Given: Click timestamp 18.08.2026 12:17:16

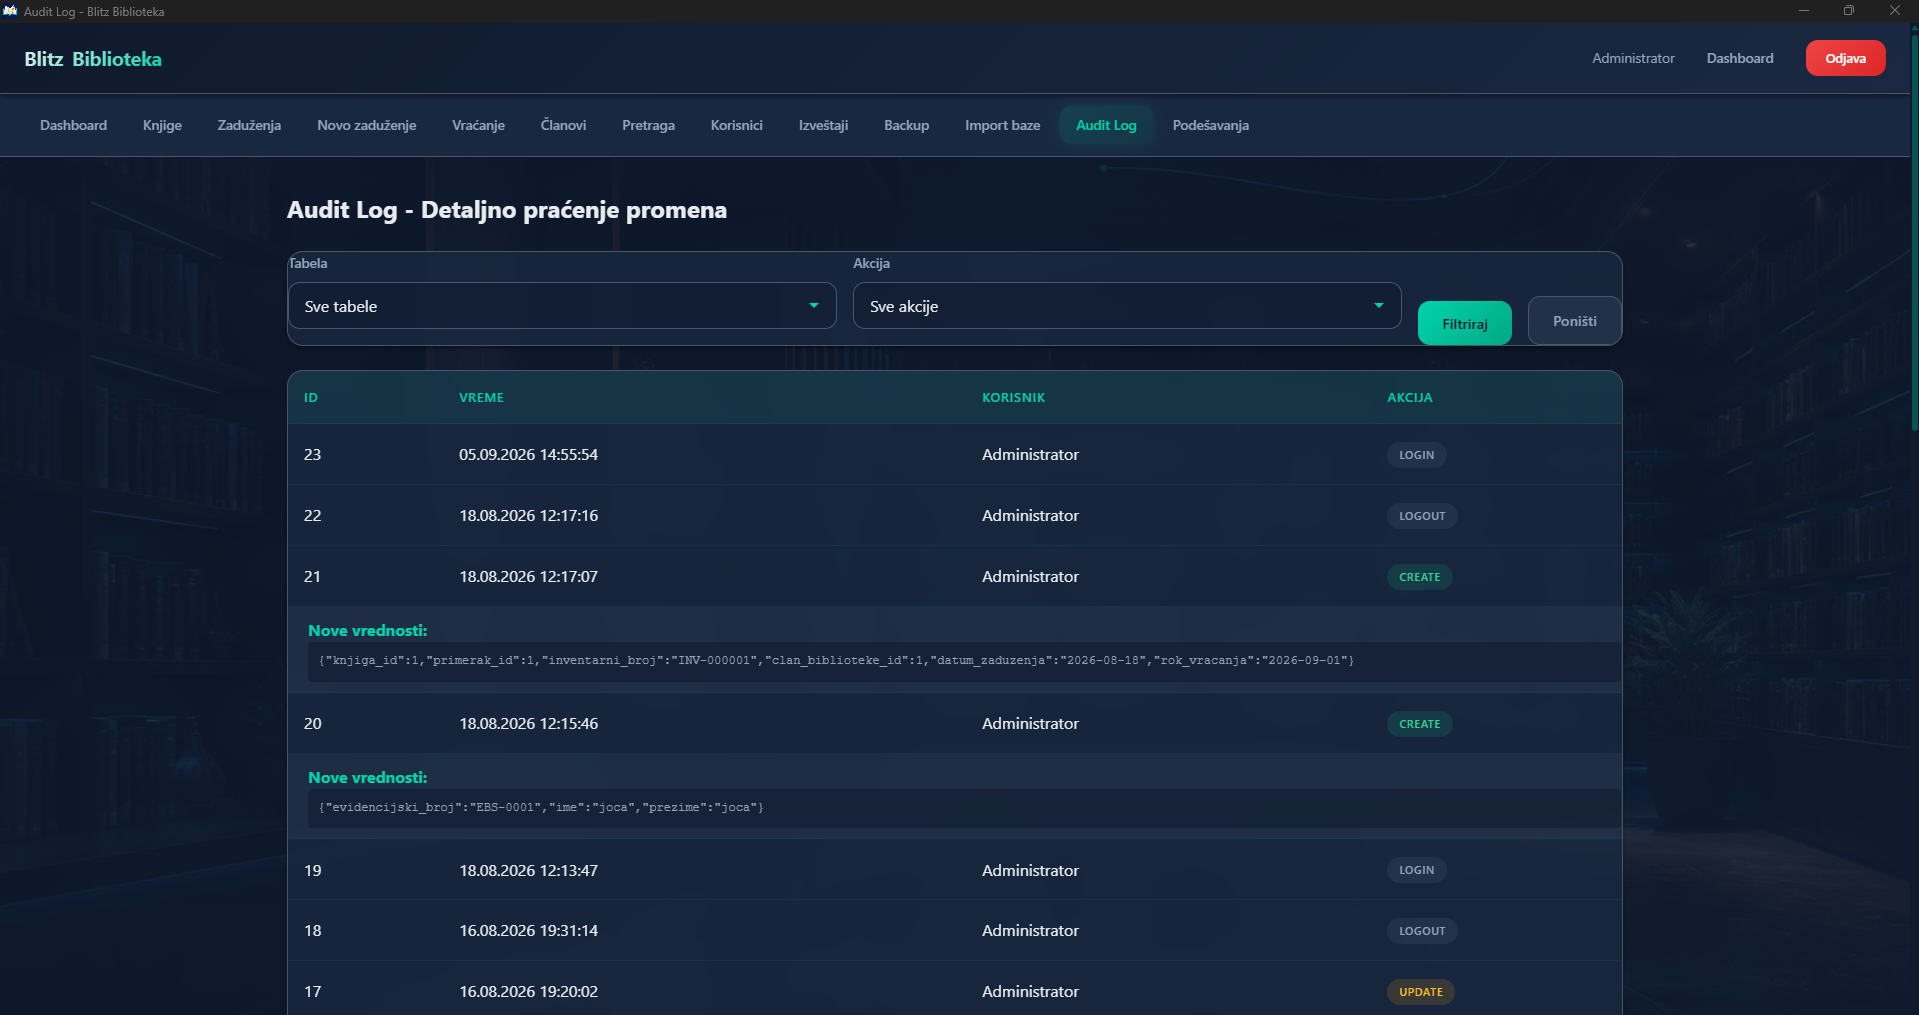Looking at the screenshot, I should [x=528, y=515].
